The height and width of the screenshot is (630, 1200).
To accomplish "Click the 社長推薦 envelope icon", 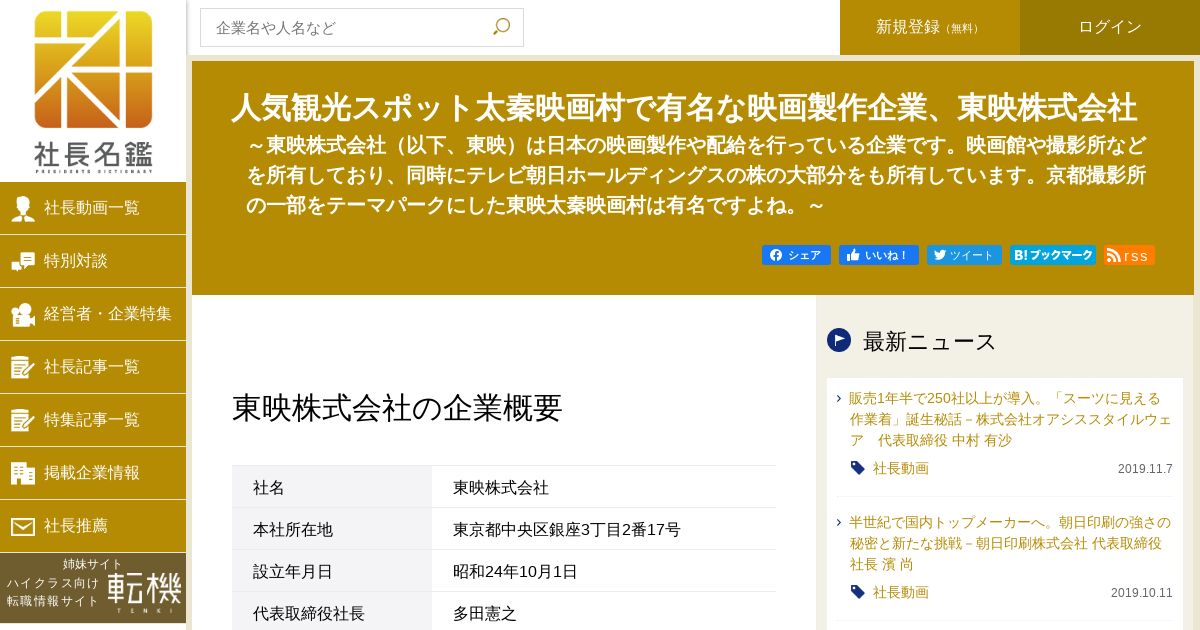I will (x=23, y=526).
